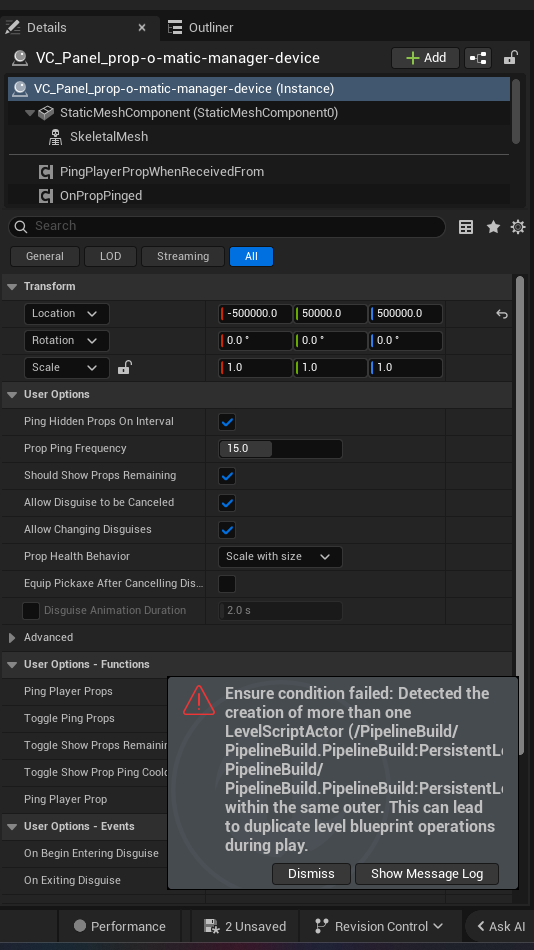Select the All filter tab
The image size is (534, 950).
tap(252, 256)
